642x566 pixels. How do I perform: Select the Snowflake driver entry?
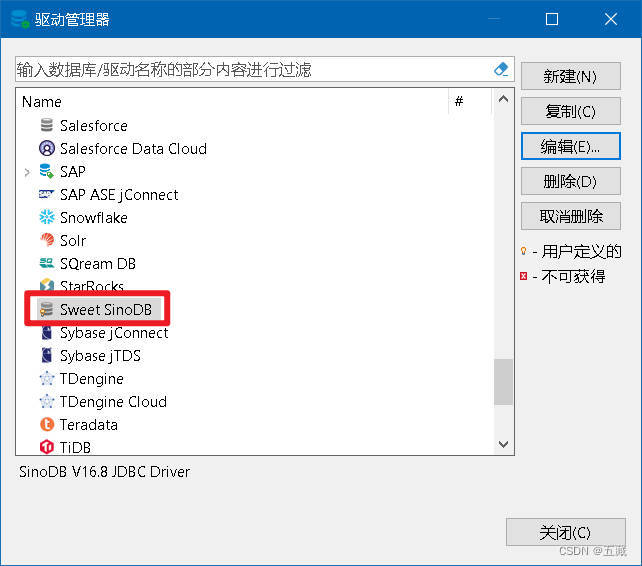(93, 217)
